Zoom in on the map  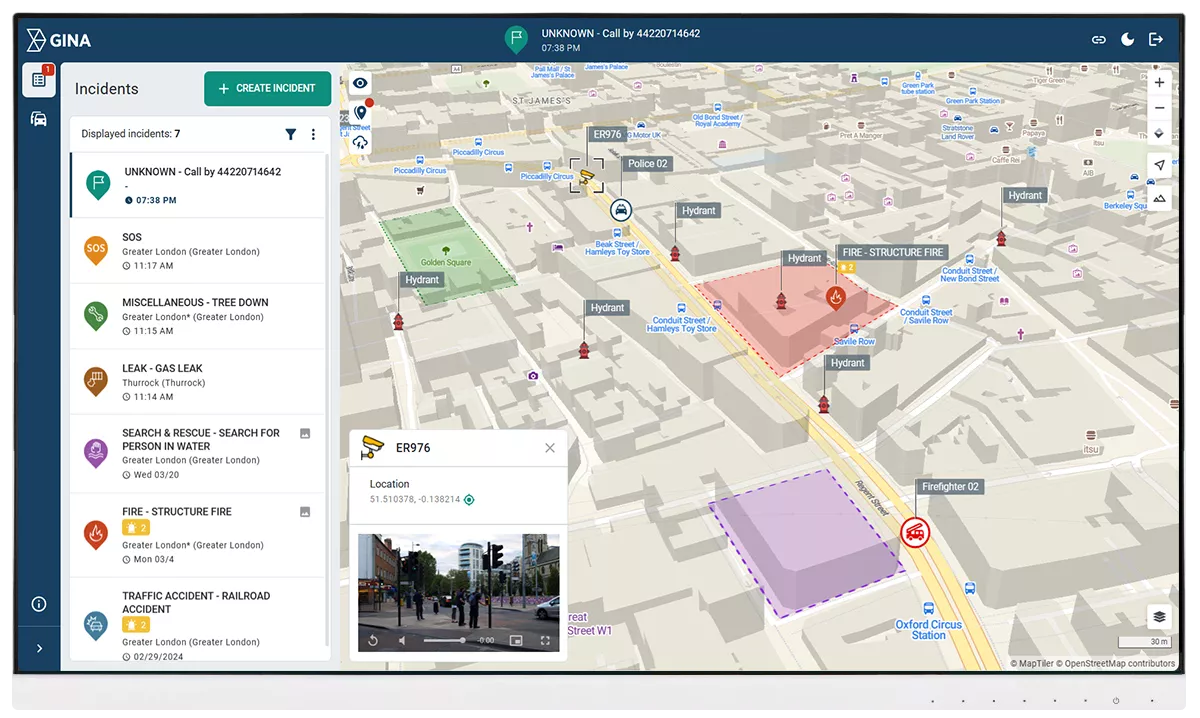click(x=1159, y=83)
